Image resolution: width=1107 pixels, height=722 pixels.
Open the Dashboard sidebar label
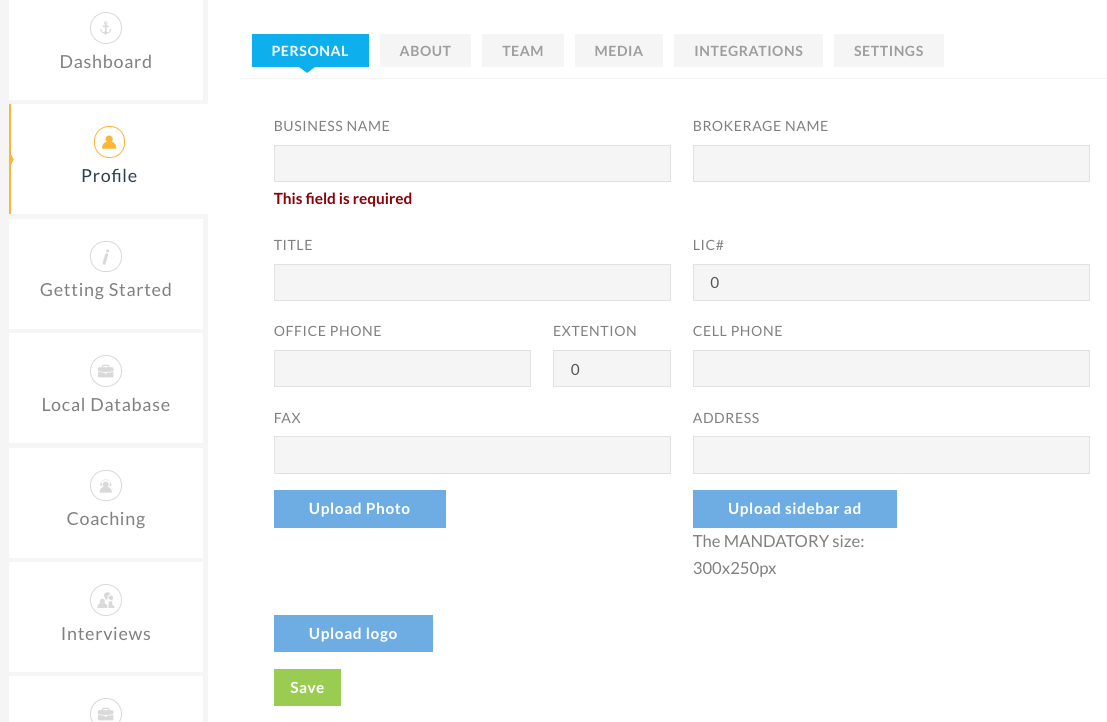(x=106, y=62)
